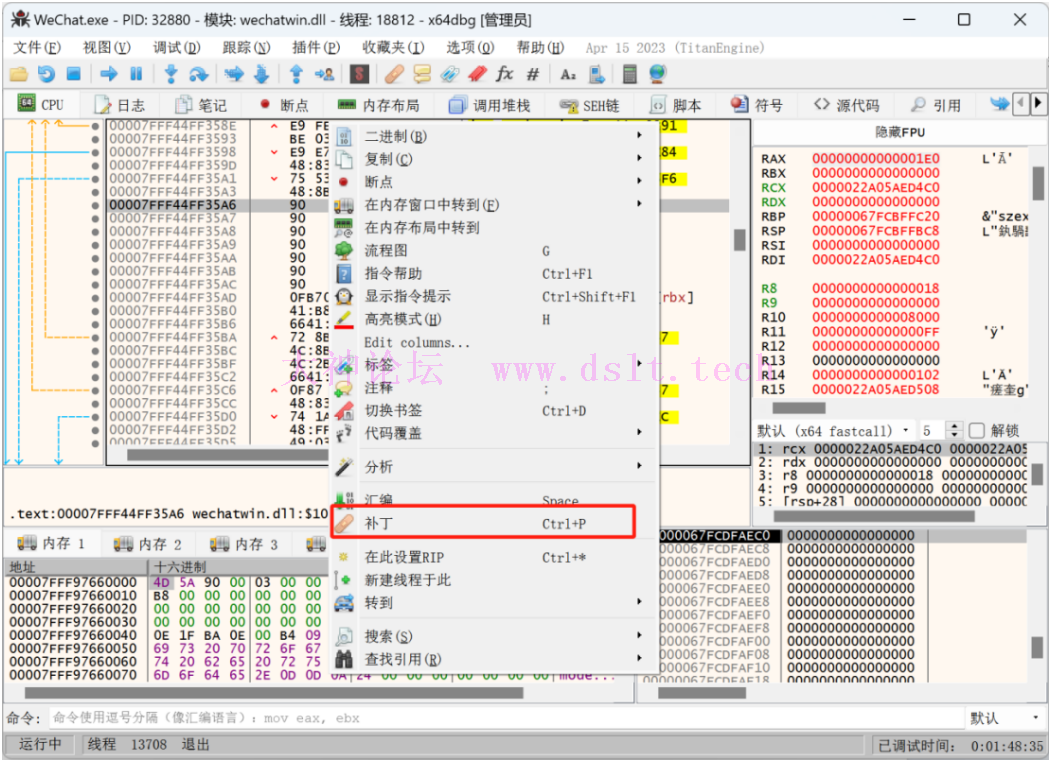
Task: Click the trace into toolbar icon
Action: tap(234, 74)
